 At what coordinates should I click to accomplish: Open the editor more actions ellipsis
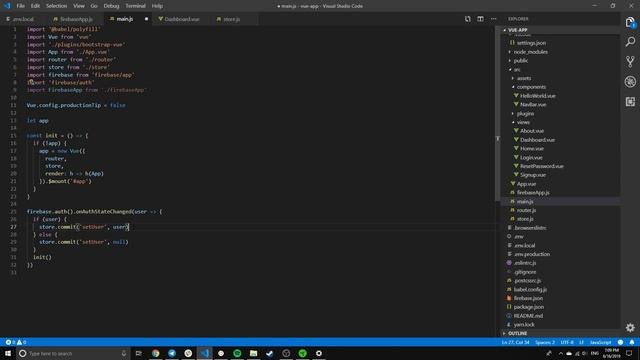(493, 19)
